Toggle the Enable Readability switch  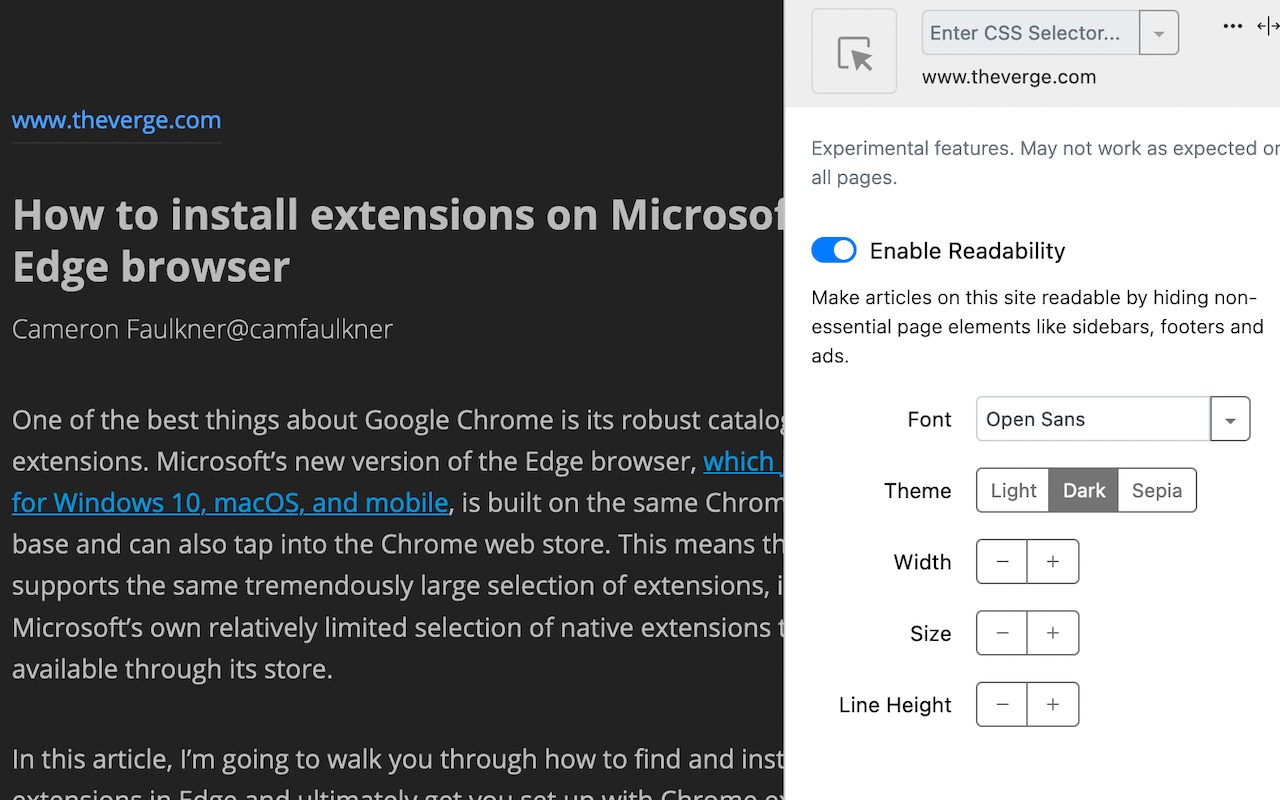tap(834, 250)
